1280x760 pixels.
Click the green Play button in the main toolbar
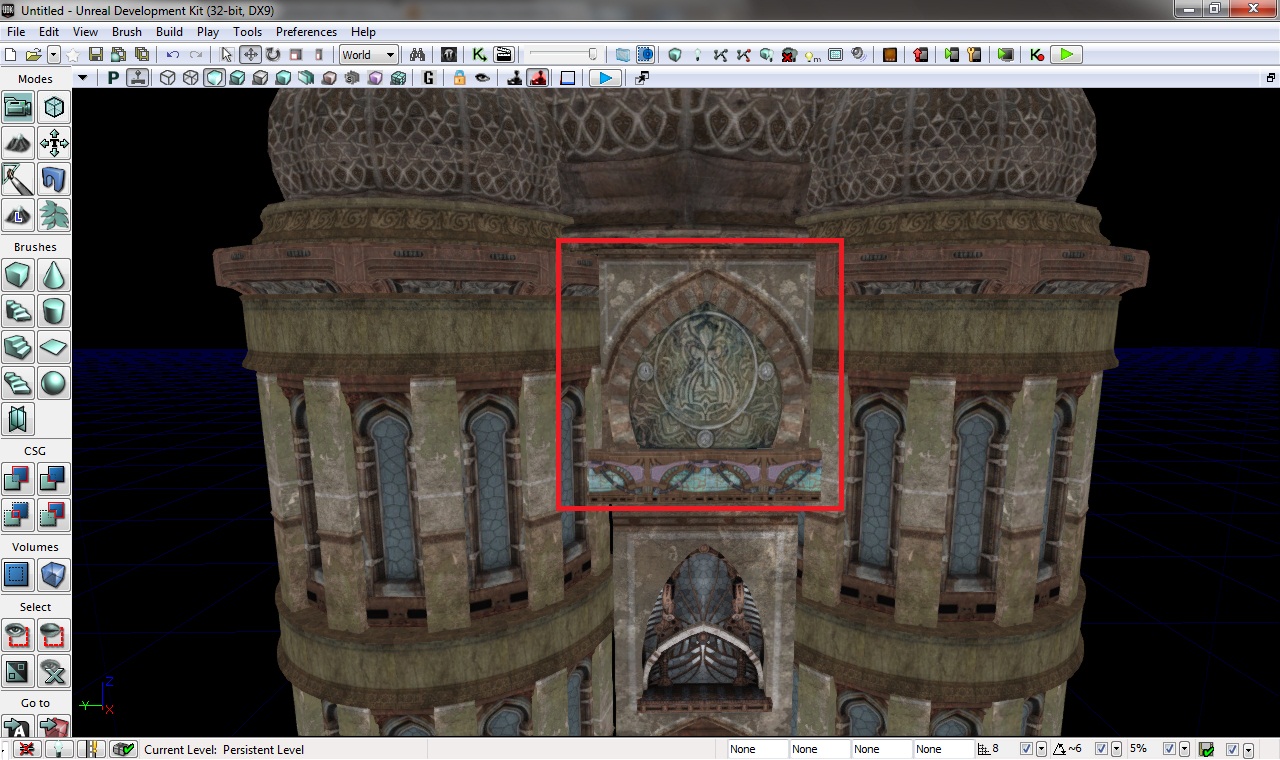[x=1067, y=55]
